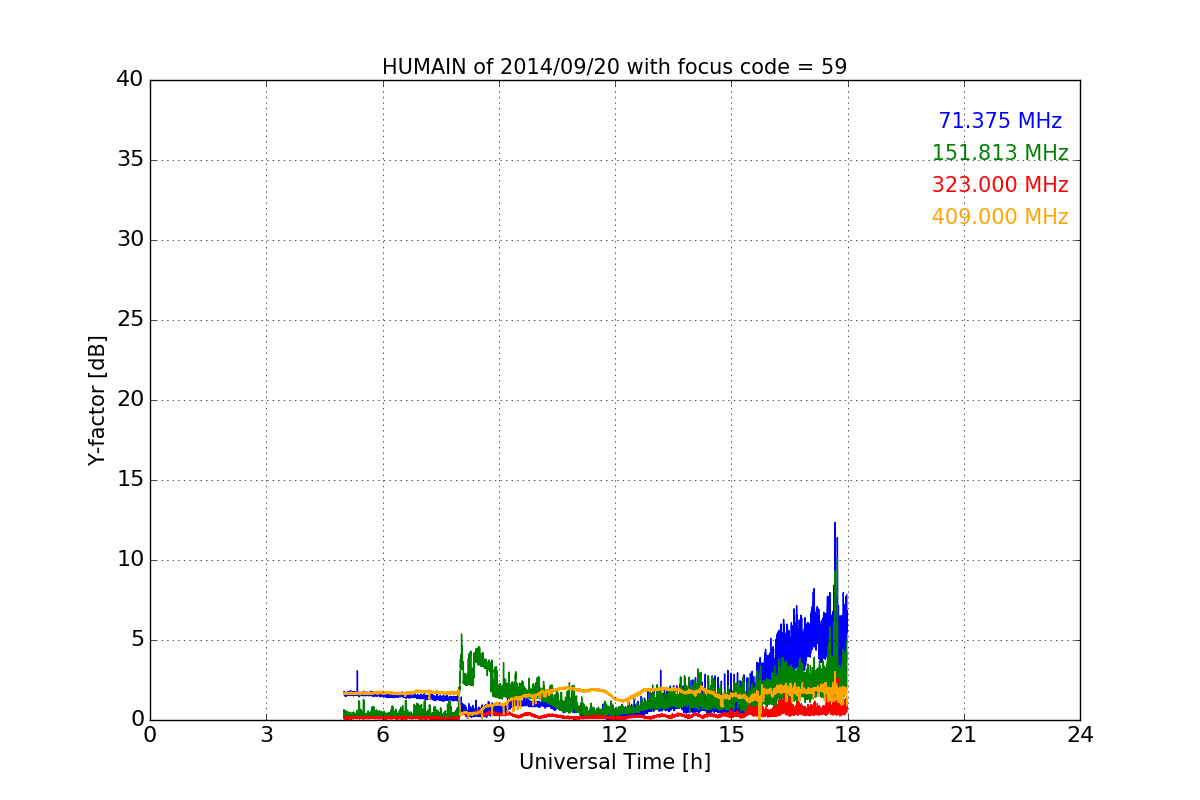The width and height of the screenshot is (1200, 800).
Task: Select the green 151.813 MHz legend label
Action: tap(1000, 153)
